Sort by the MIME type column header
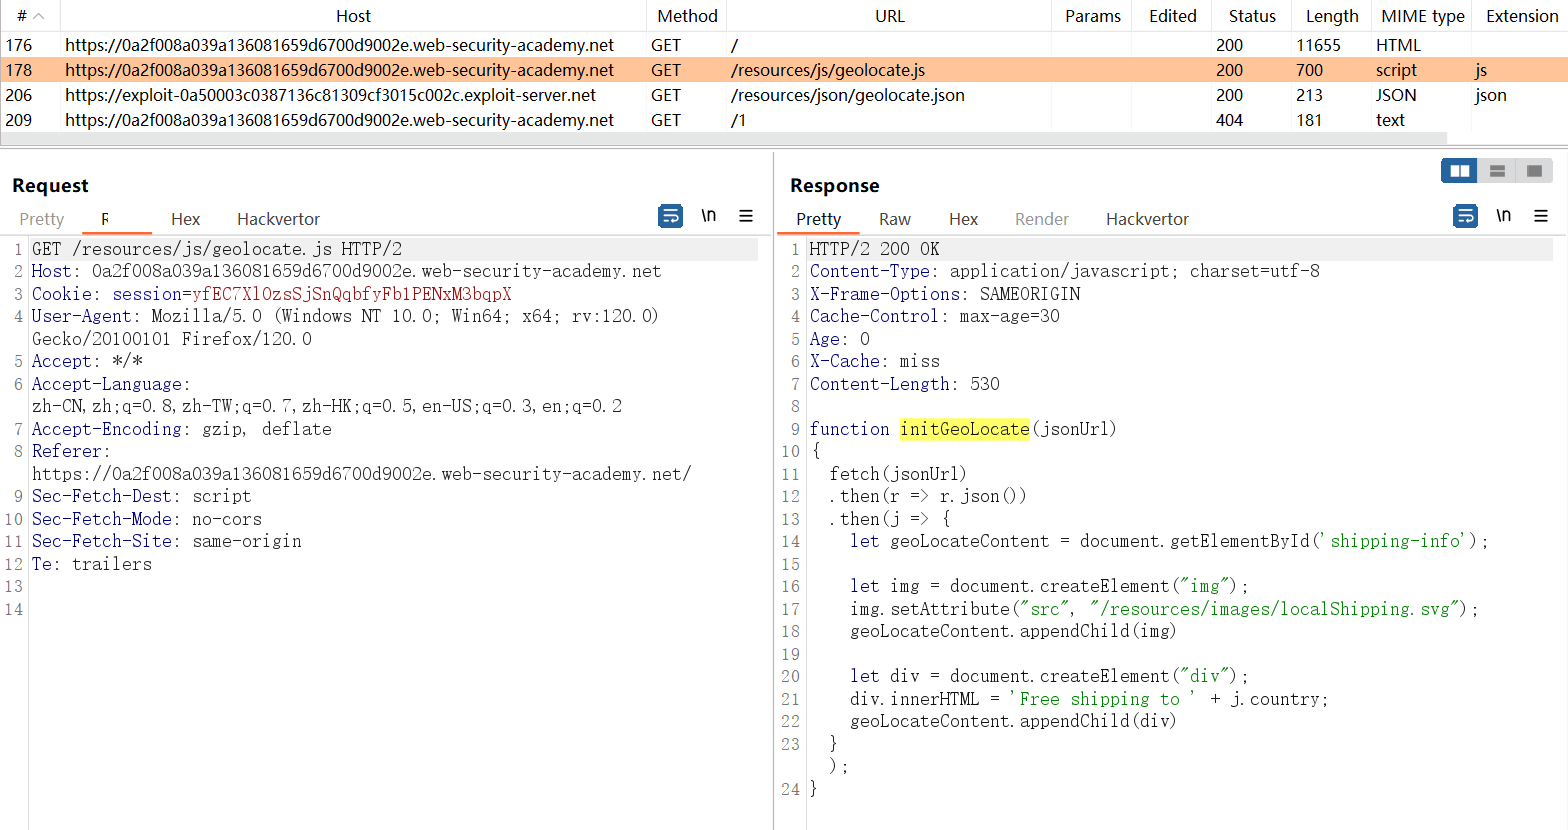This screenshot has height=830, width=1568. tap(1422, 16)
